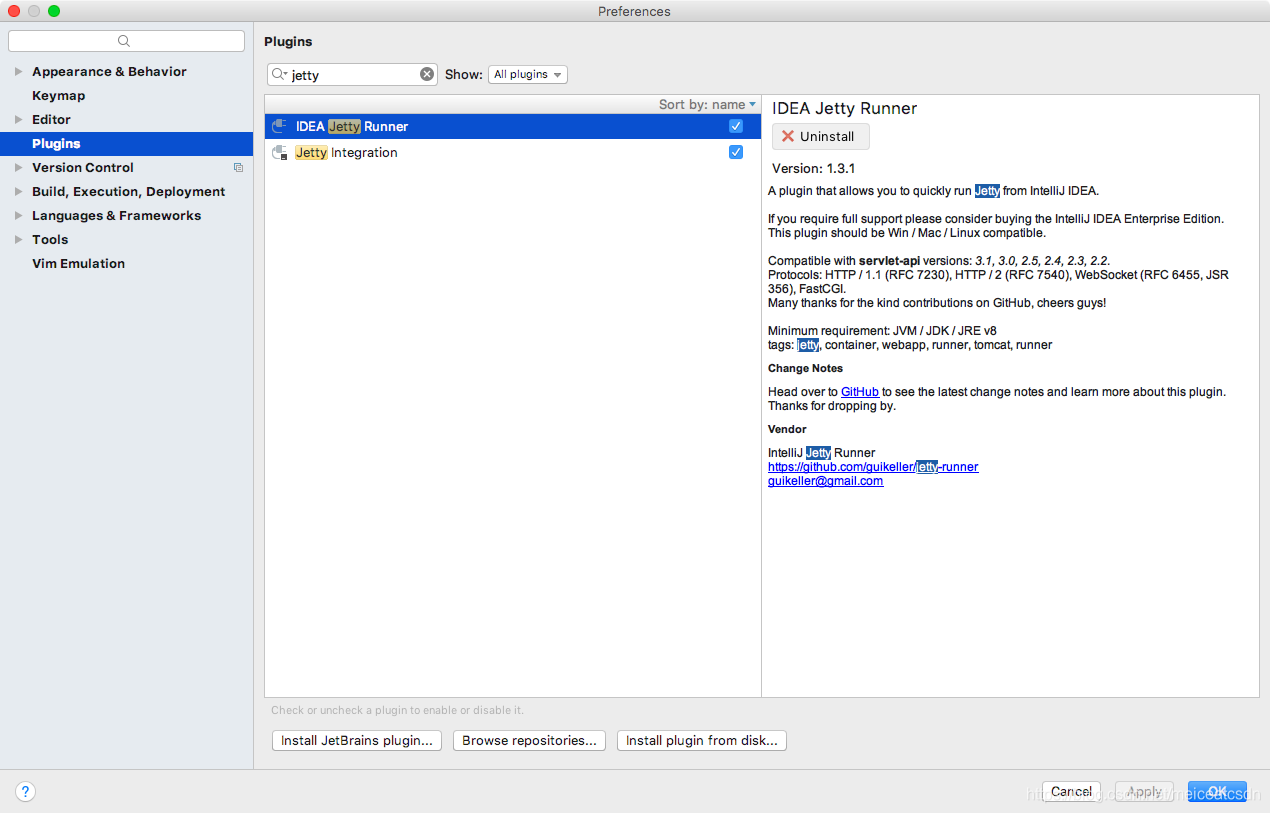Open the Sort by name dropdown
The height and width of the screenshot is (813, 1270).
click(707, 104)
